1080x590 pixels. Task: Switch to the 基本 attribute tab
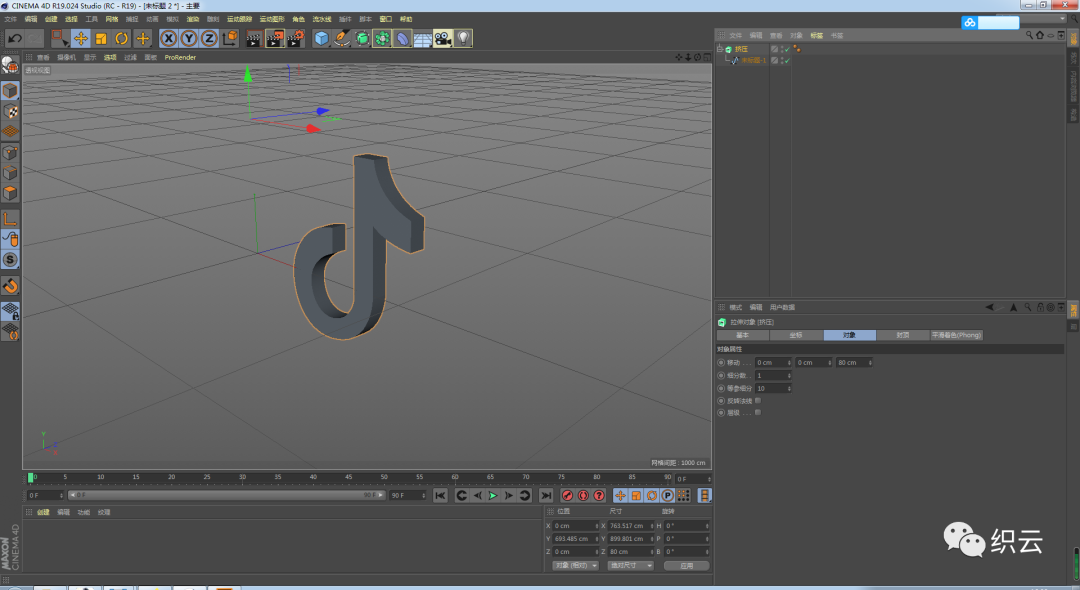[x=742, y=335]
